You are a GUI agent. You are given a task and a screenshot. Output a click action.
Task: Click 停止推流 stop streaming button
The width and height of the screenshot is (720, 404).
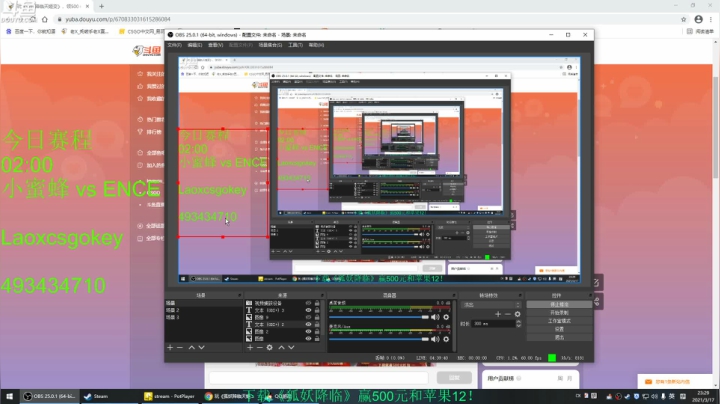tap(559, 304)
